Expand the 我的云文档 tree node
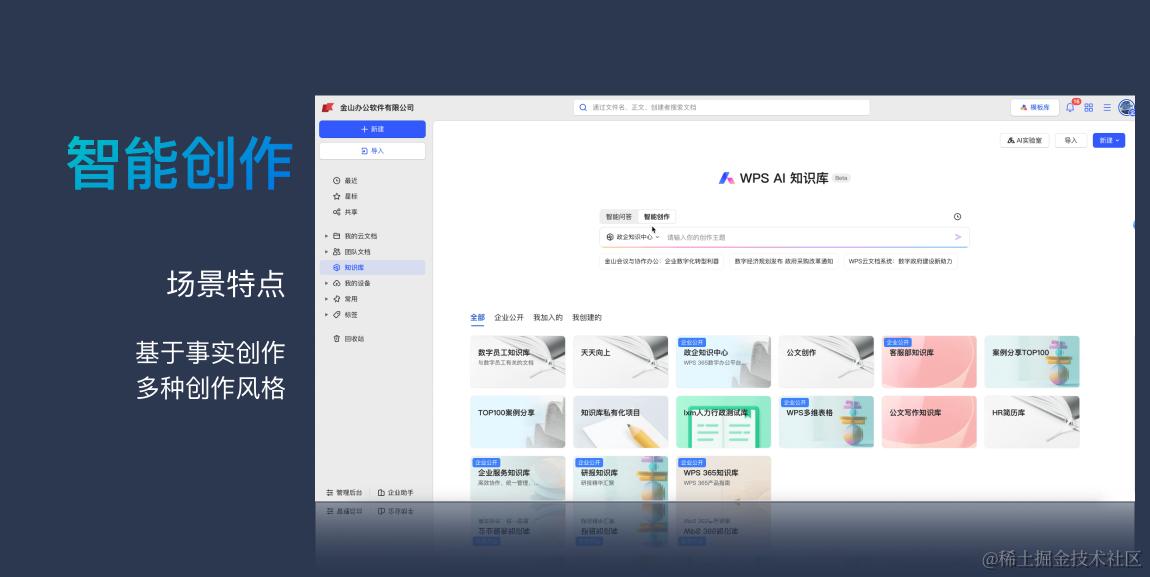This screenshot has height=577, width=1150. [x=326, y=236]
